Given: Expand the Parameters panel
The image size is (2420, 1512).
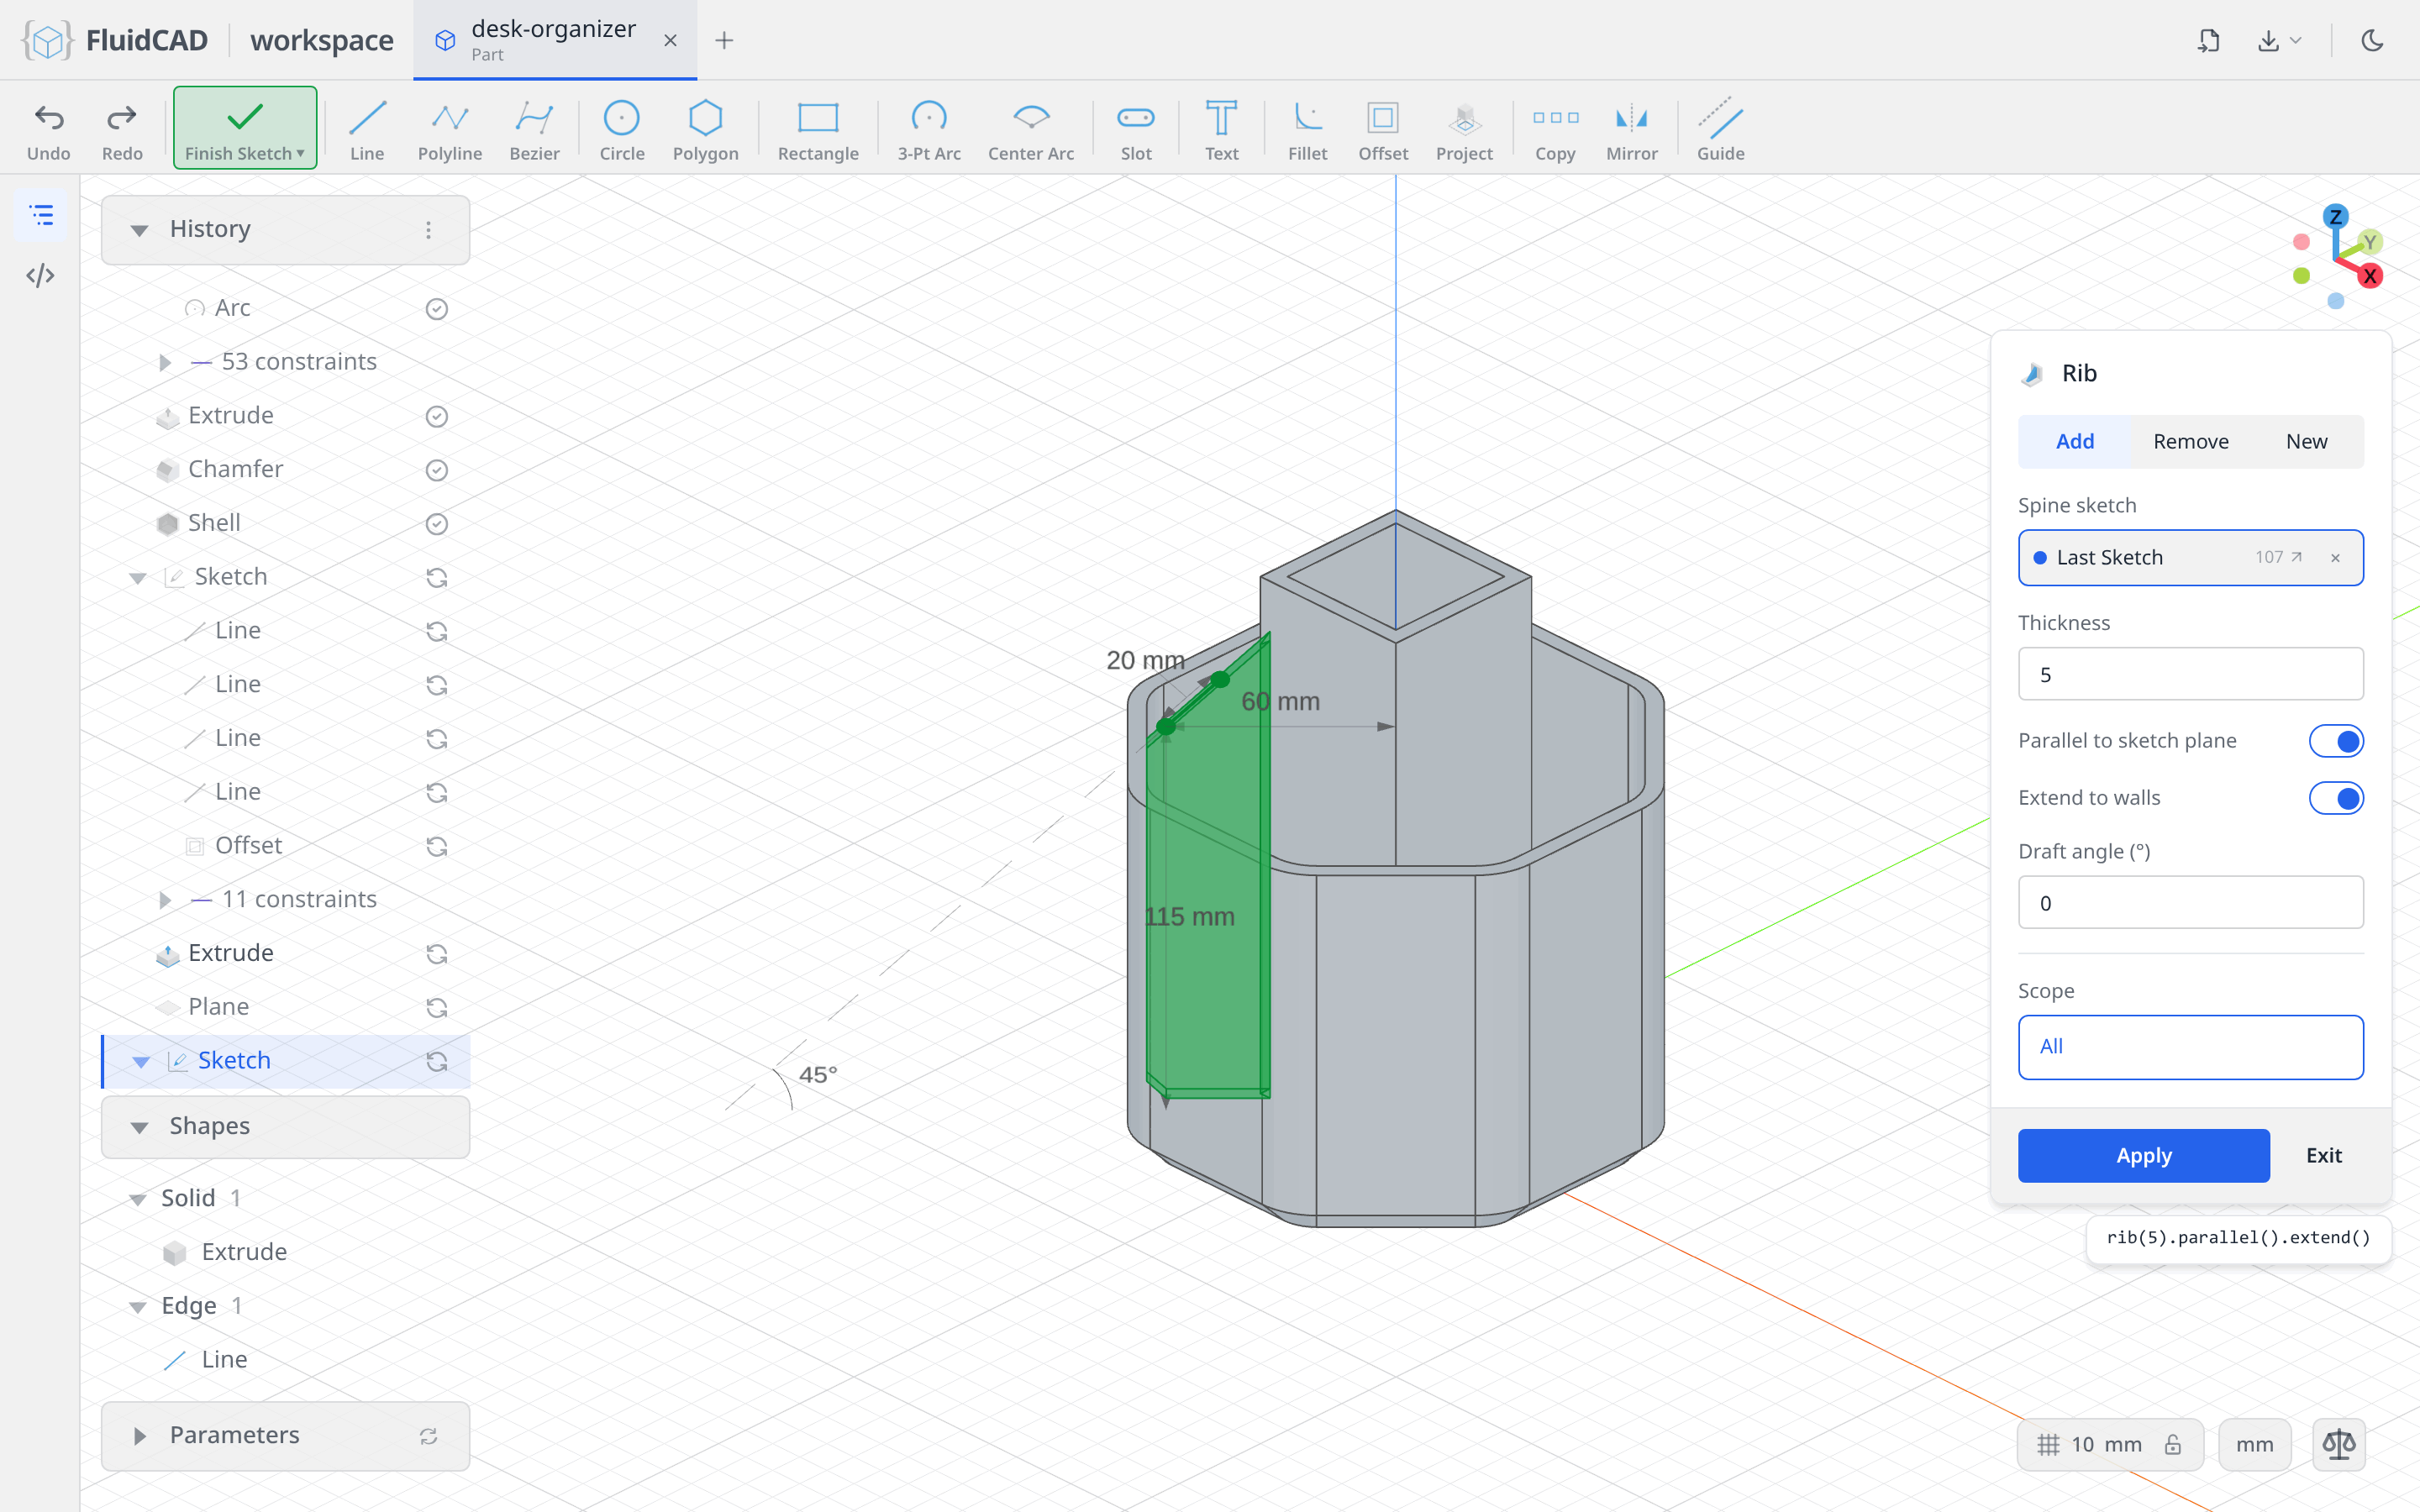Looking at the screenshot, I should [x=139, y=1436].
